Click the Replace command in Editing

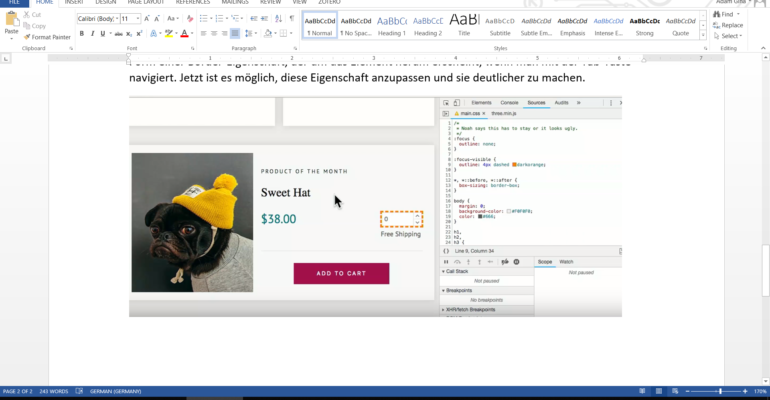pyautogui.click(x=728, y=25)
